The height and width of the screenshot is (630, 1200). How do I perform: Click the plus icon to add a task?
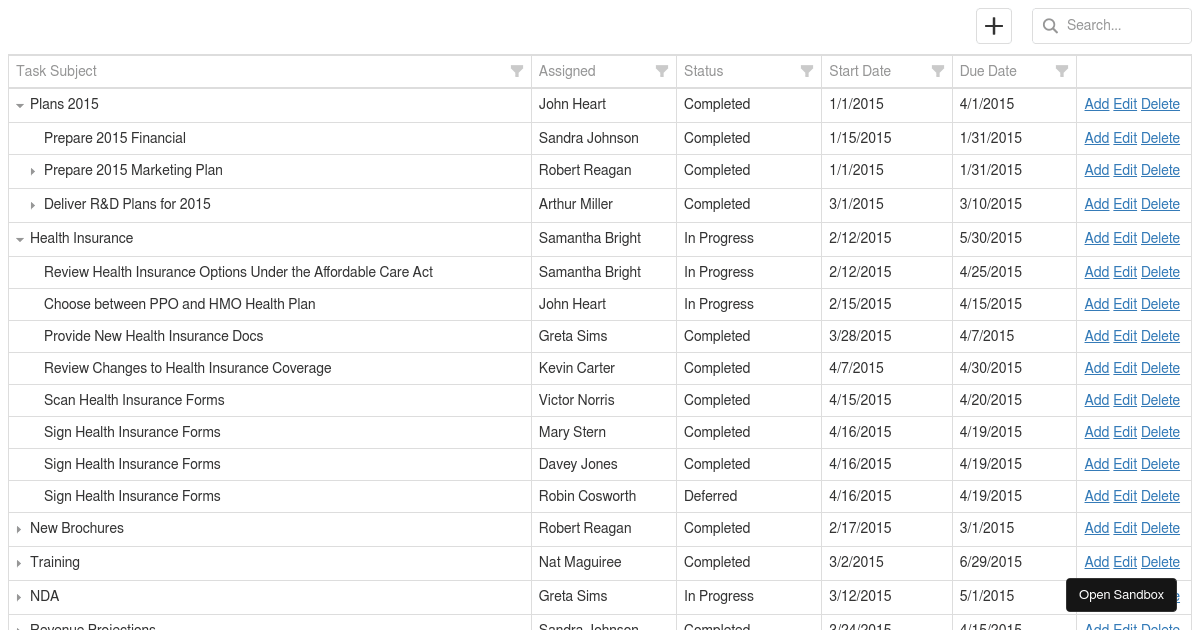point(993,25)
